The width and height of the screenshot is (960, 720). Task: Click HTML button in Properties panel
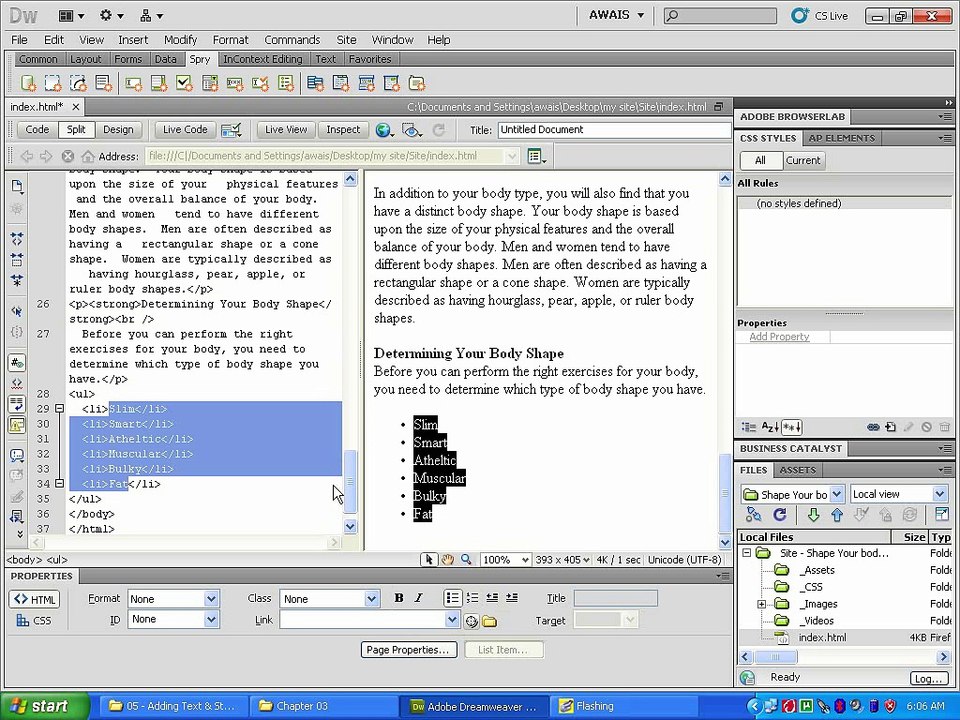point(34,599)
